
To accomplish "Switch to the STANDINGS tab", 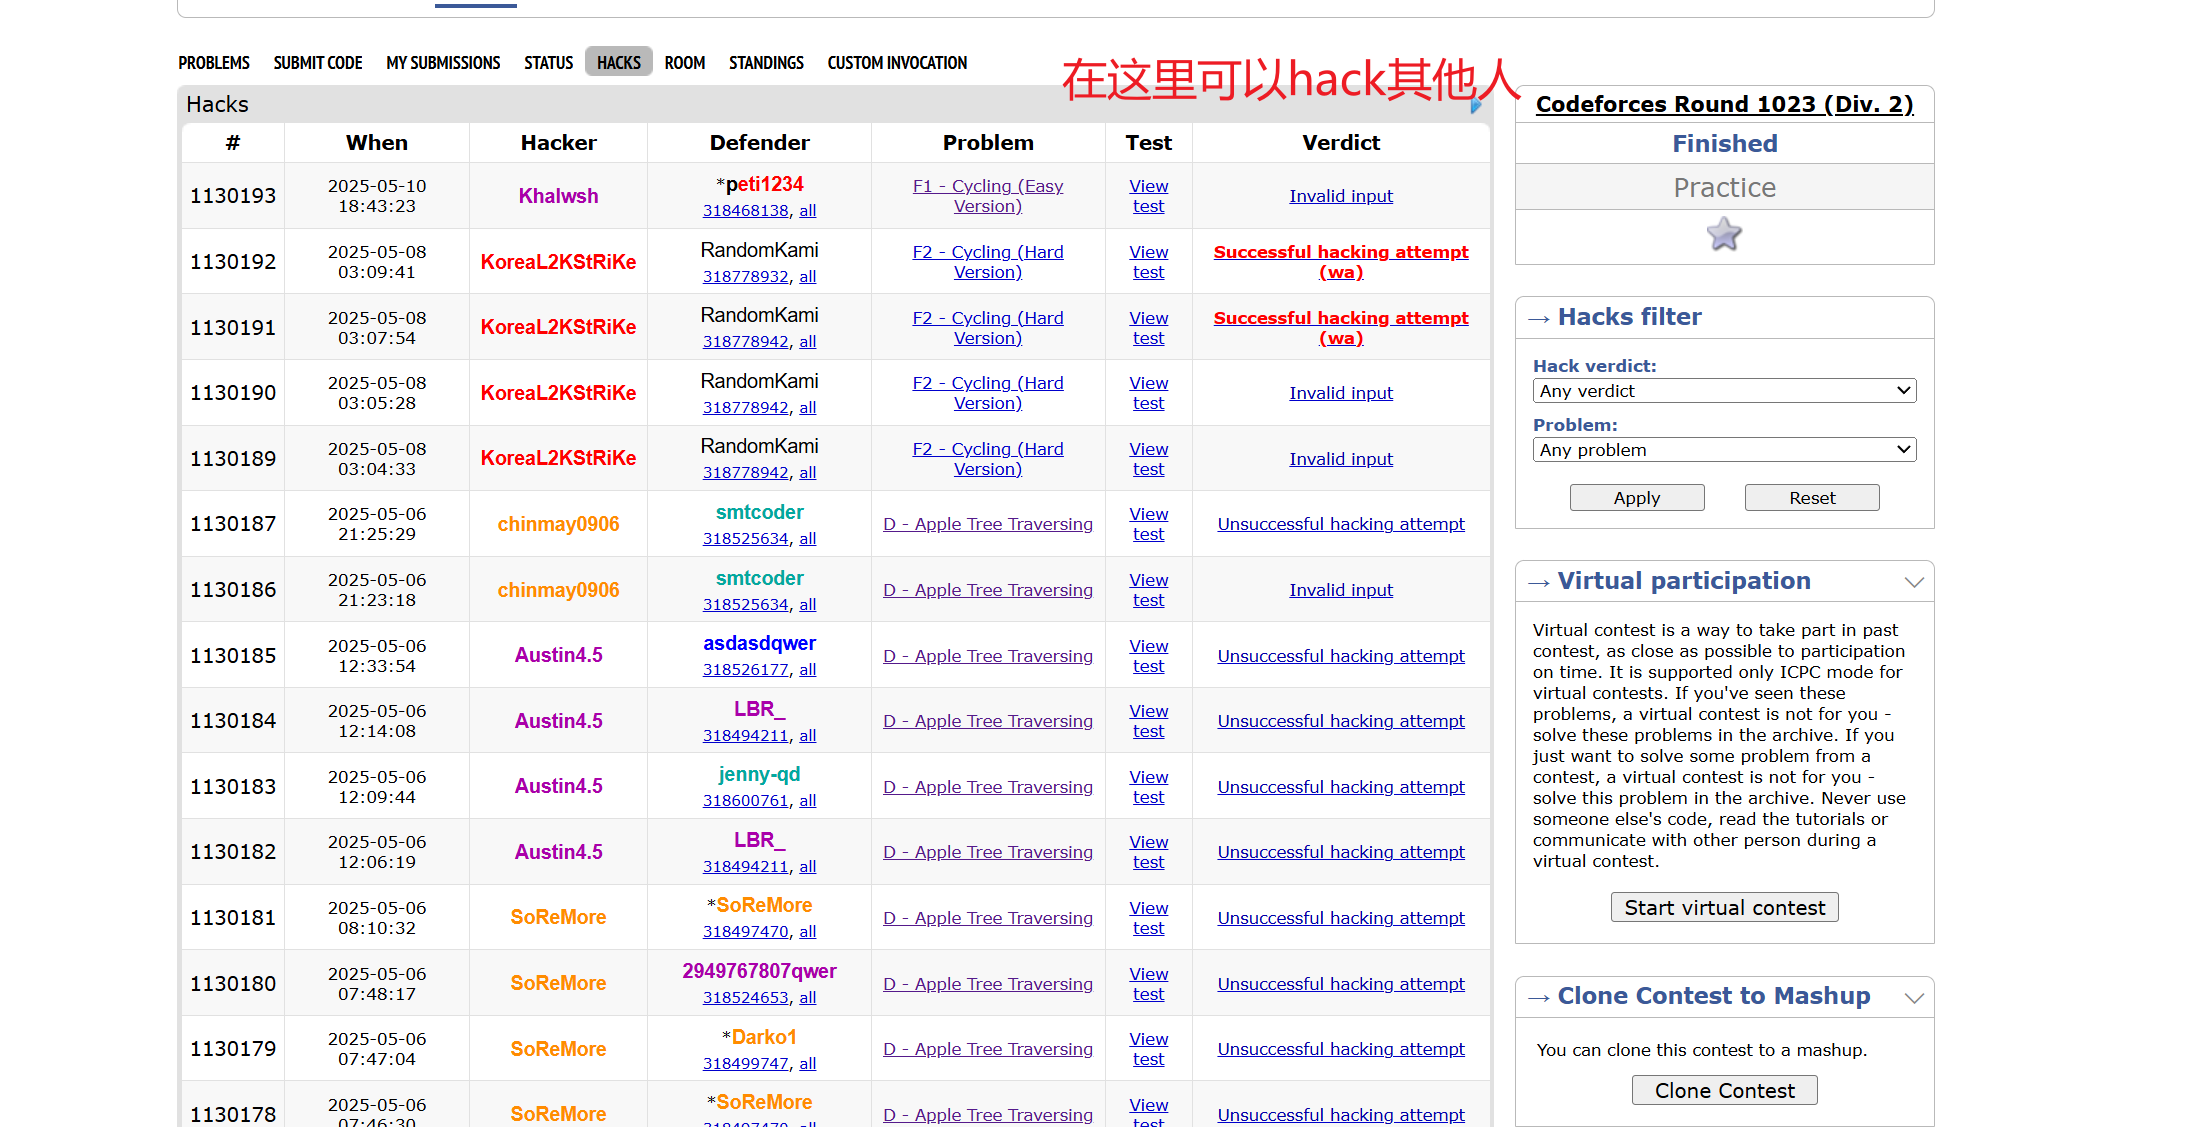I will coord(766,62).
